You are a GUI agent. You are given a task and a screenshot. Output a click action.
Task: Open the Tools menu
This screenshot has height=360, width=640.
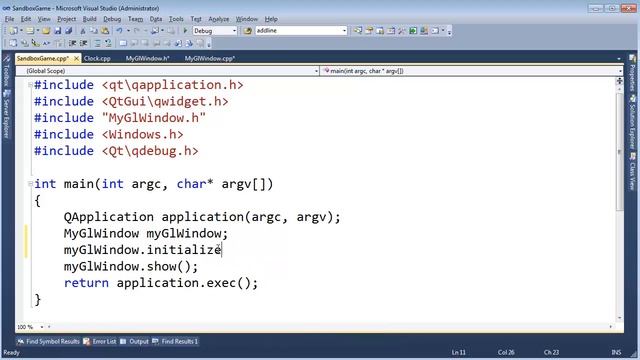[x=176, y=19]
